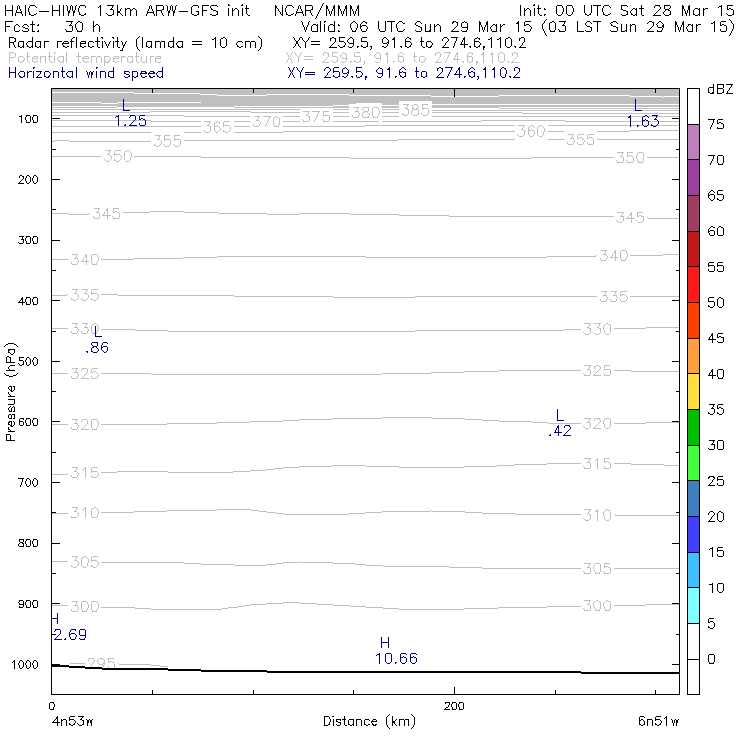Click the '4n53w' start coordinate label
This screenshot has width=740, height=740.
click(72, 722)
